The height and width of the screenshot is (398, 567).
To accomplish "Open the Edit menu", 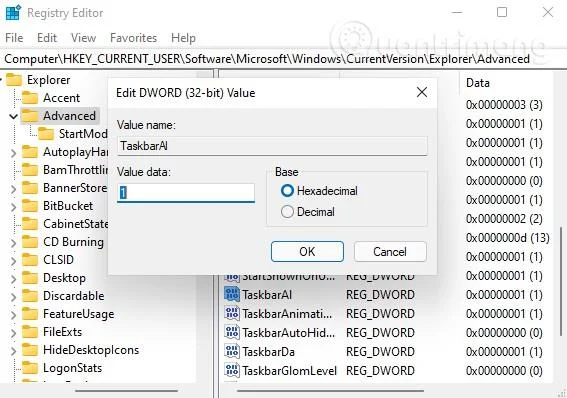I will [47, 38].
